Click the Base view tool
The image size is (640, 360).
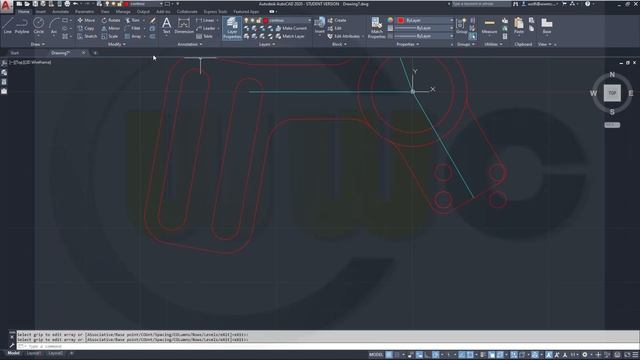(x=547, y=26)
